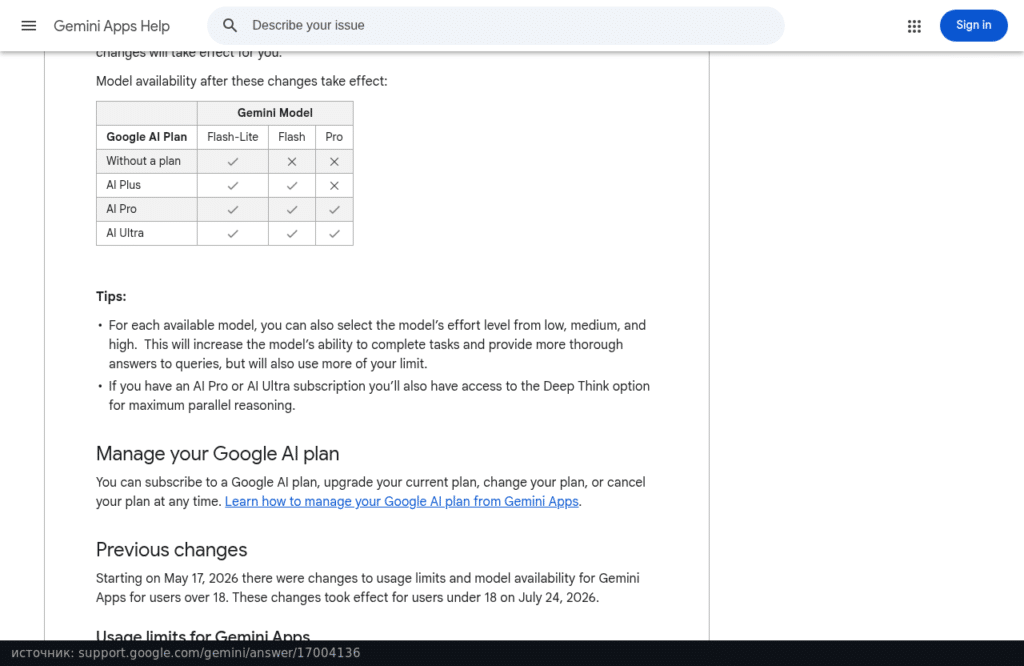Click the Flash-Lite checkmark in the AI Pro row
Image resolution: width=1024 pixels, height=666 pixels.
(x=232, y=210)
